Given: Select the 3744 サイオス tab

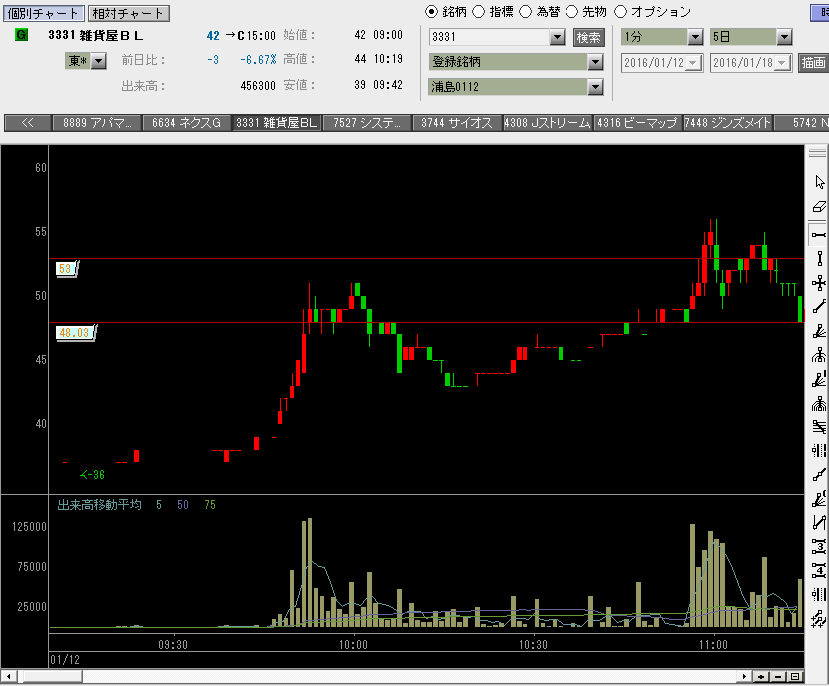Looking at the screenshot, I should coord(457,123).
